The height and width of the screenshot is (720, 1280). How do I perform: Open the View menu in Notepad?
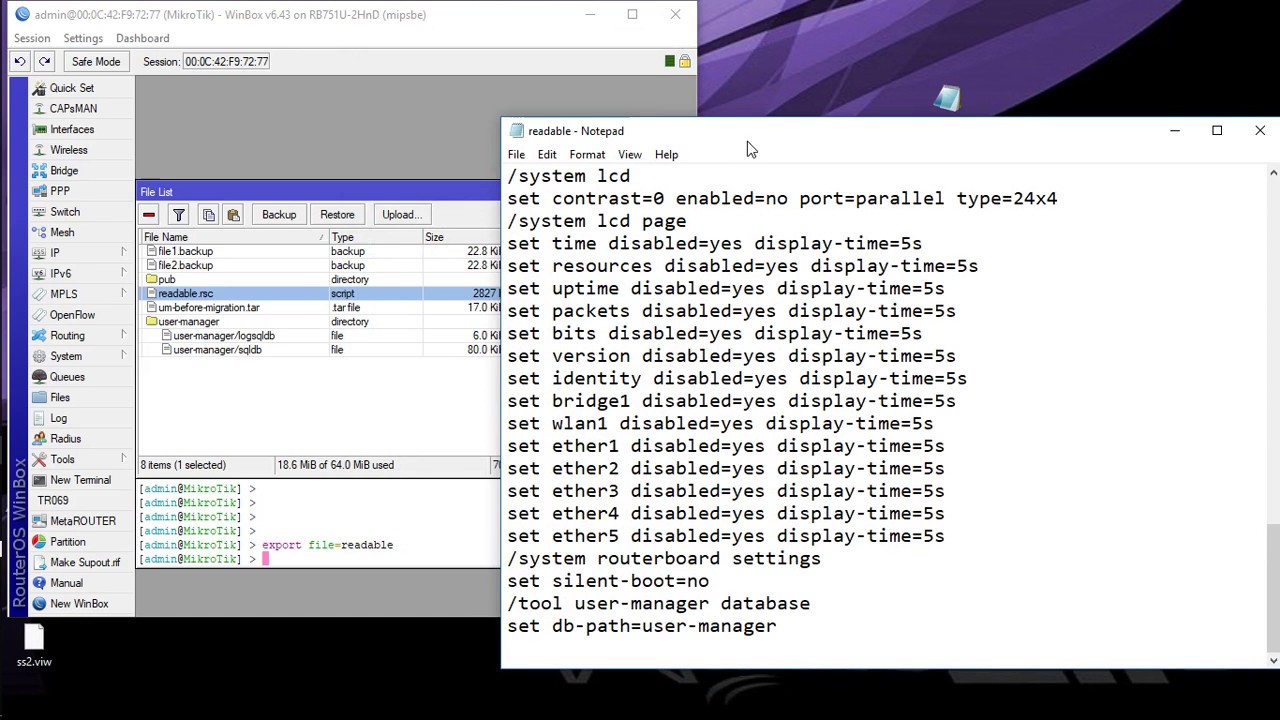[629, 154]
